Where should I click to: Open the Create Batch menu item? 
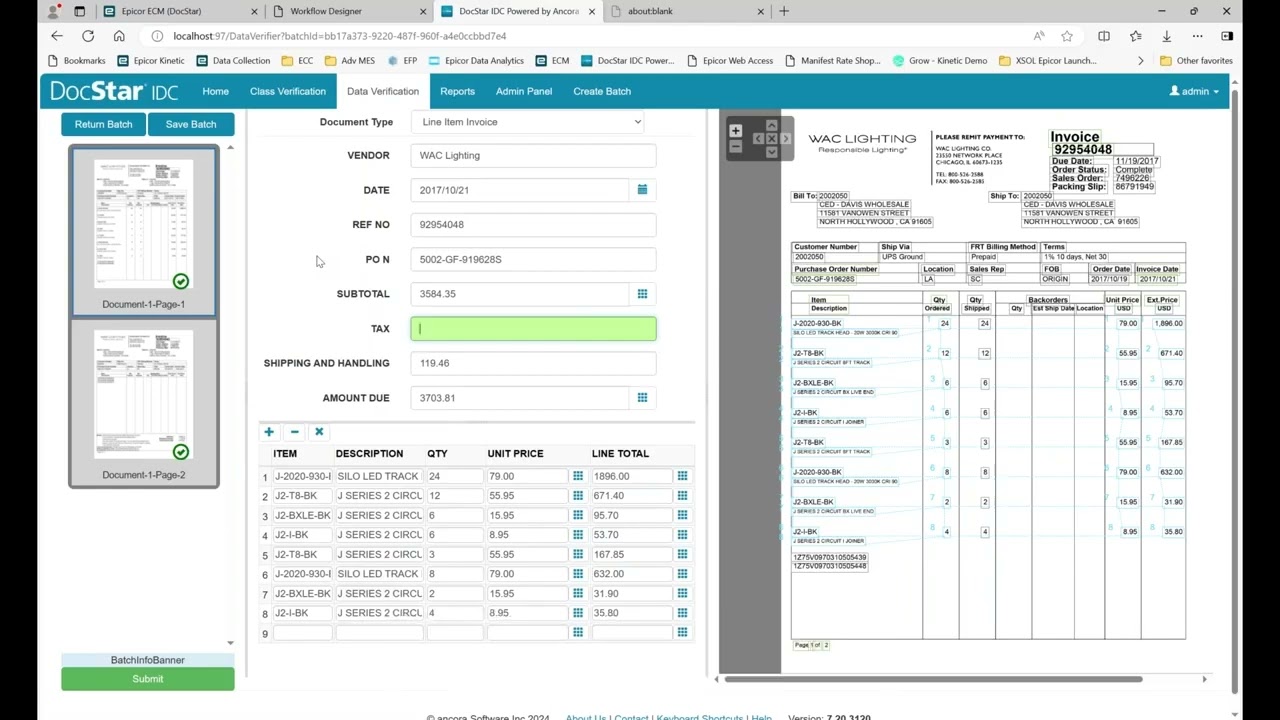point(602,91)
